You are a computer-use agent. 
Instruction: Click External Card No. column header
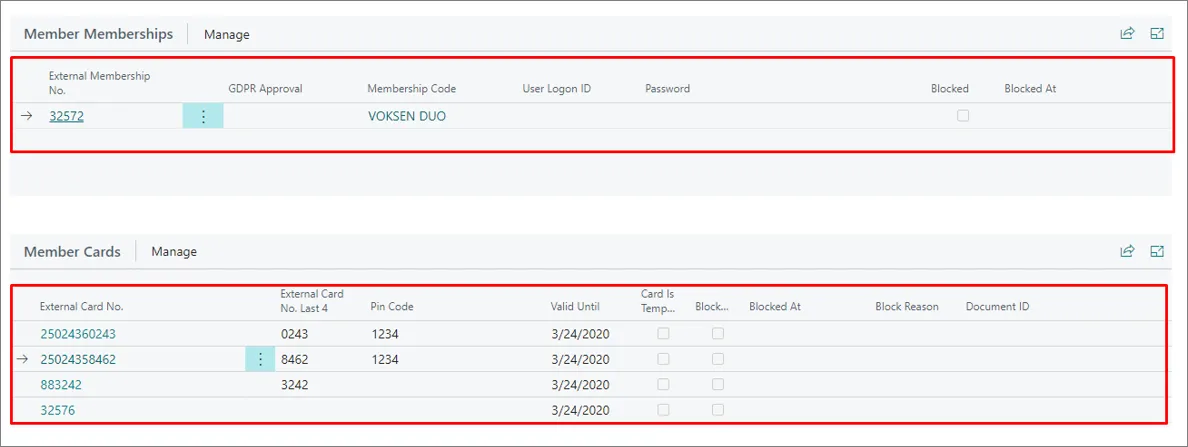pyautogui.click(x=81, y=307)
